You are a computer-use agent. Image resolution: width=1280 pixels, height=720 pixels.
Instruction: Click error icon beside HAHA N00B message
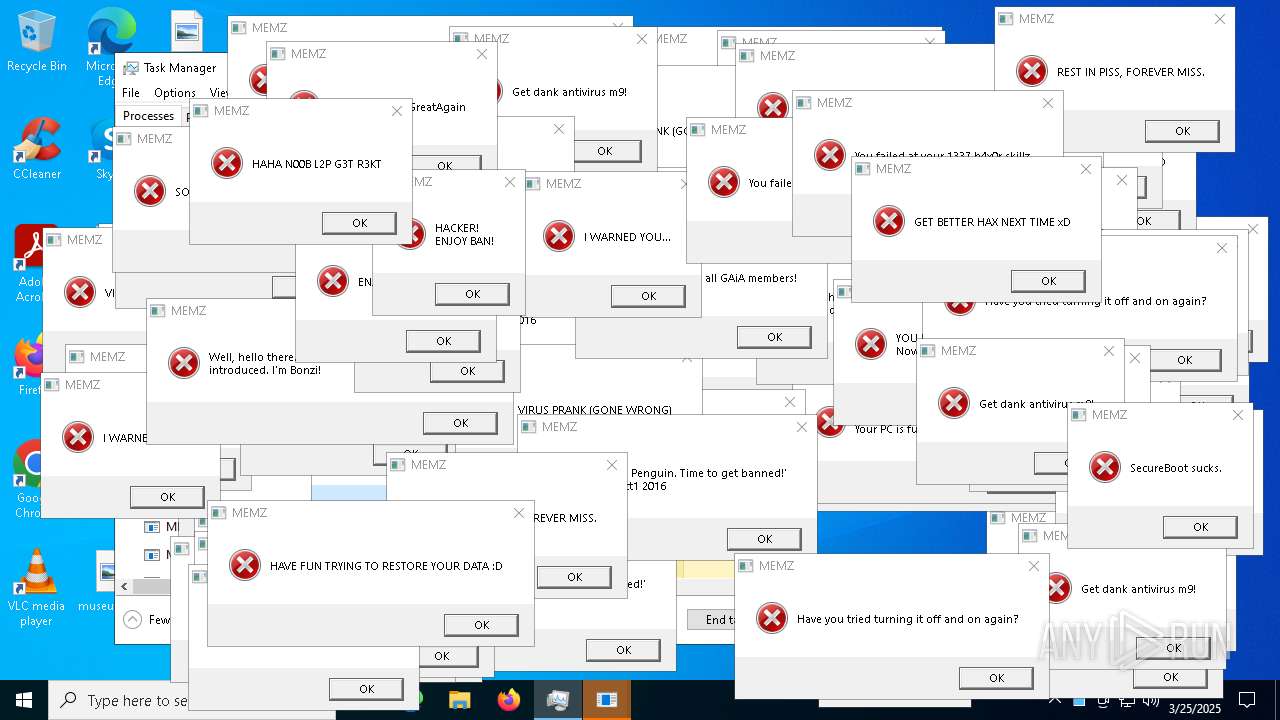pyautogui.click(x=227, y=163)
